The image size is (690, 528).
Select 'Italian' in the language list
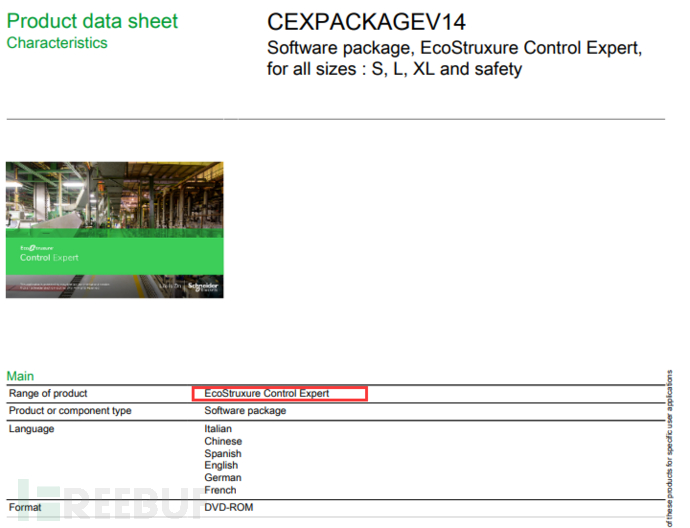pyautogui.click(x=218, y=429)
